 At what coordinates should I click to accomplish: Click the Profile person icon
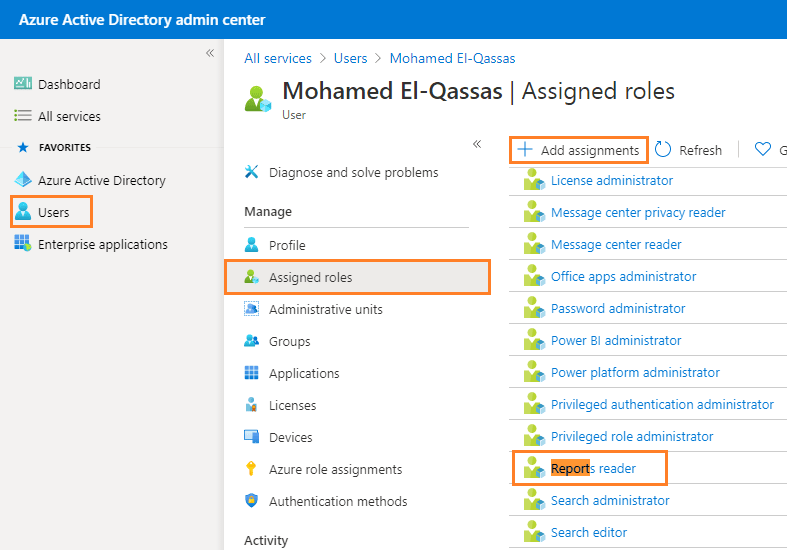(251, 245)
